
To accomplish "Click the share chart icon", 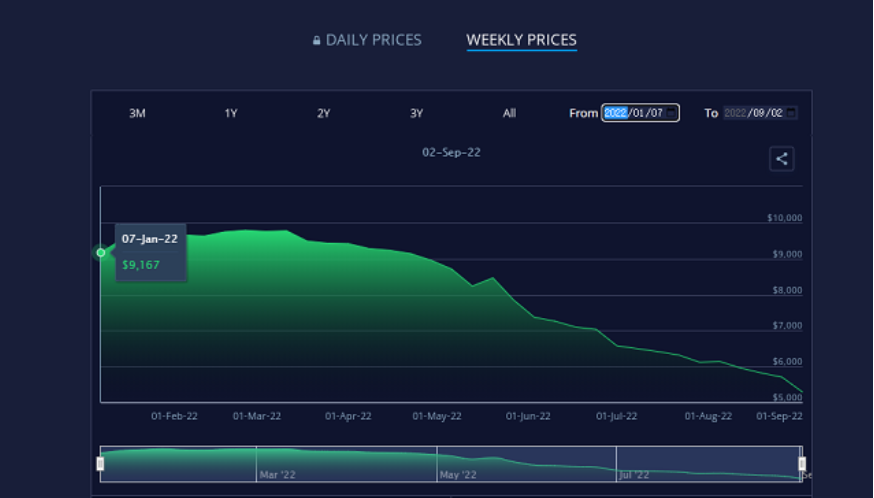I will pos(782,158).
